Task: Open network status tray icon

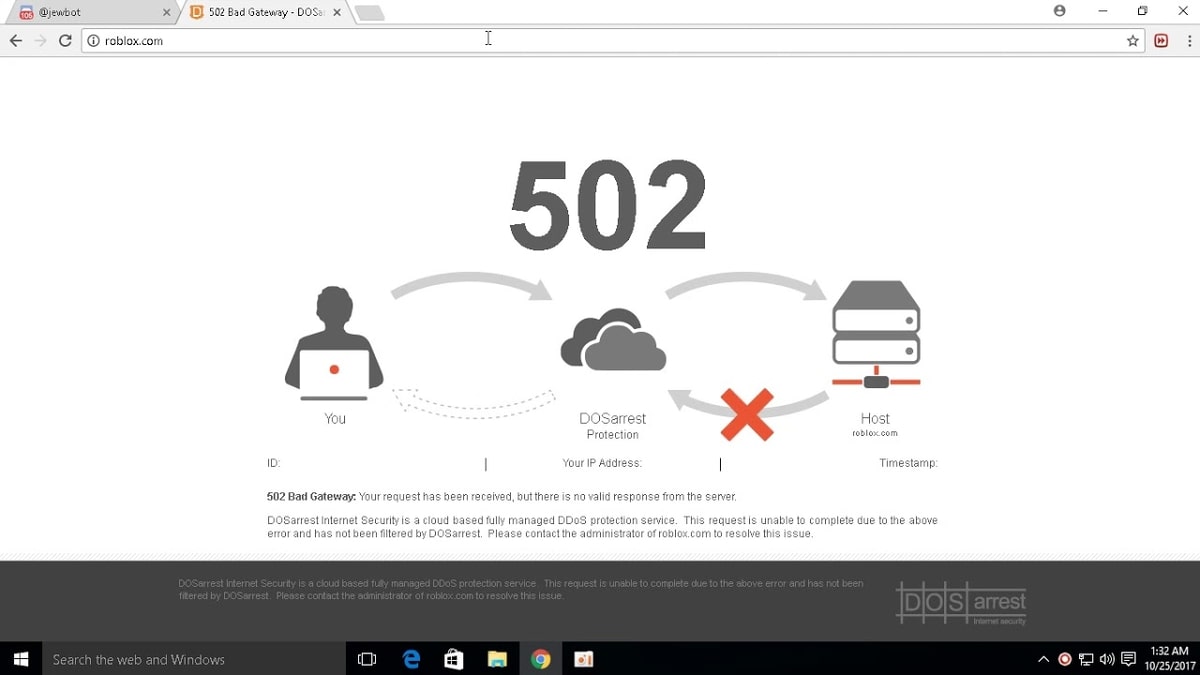Action: pos(1086,659)
